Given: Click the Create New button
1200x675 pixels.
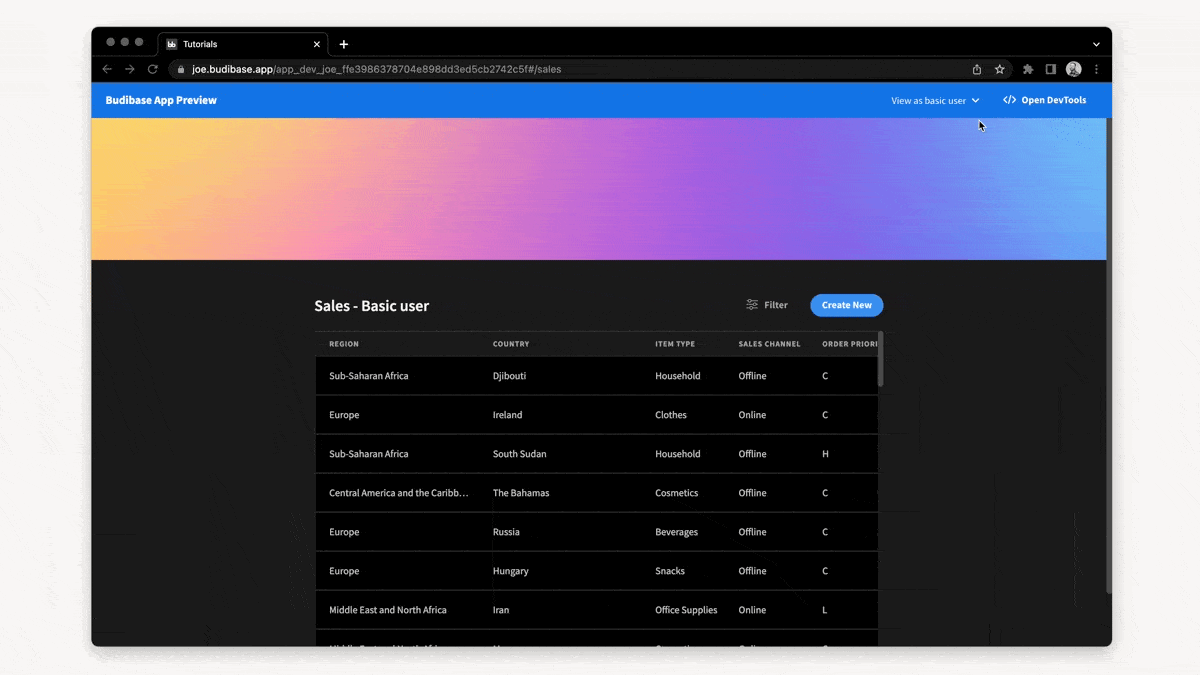Looking at the screenshot, I should pyautogui.click(x=846, y=305).
